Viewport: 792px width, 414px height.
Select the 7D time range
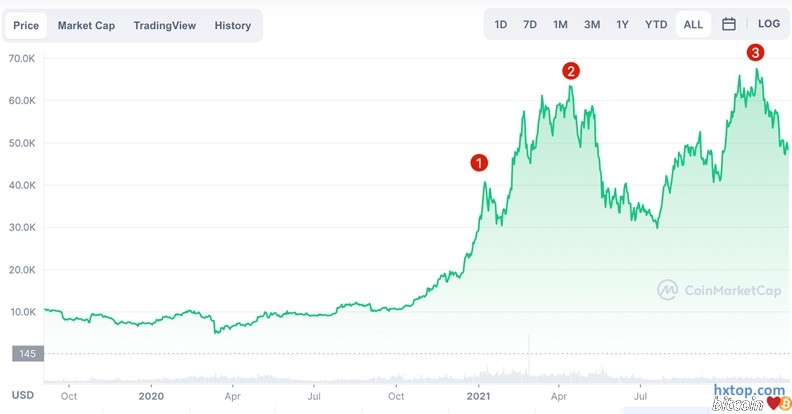pyautogui.click(x=530, y=24)
